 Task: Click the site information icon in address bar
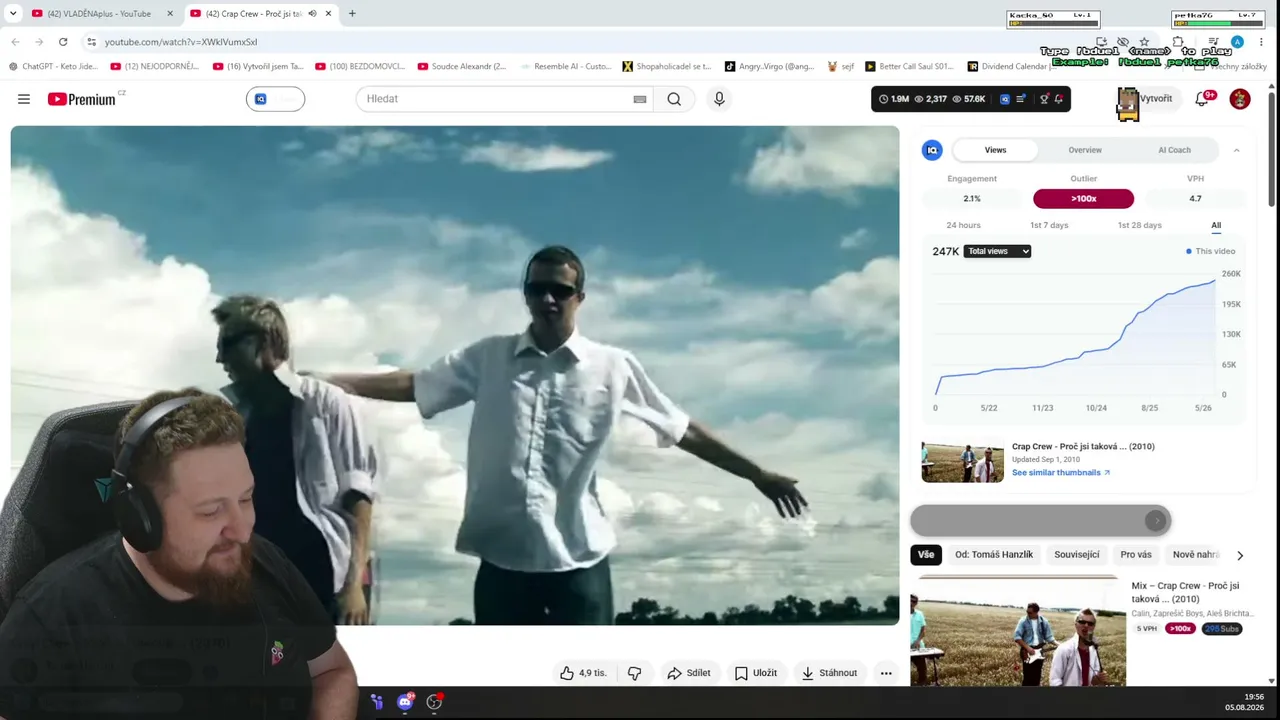click(x=91, y=42)
